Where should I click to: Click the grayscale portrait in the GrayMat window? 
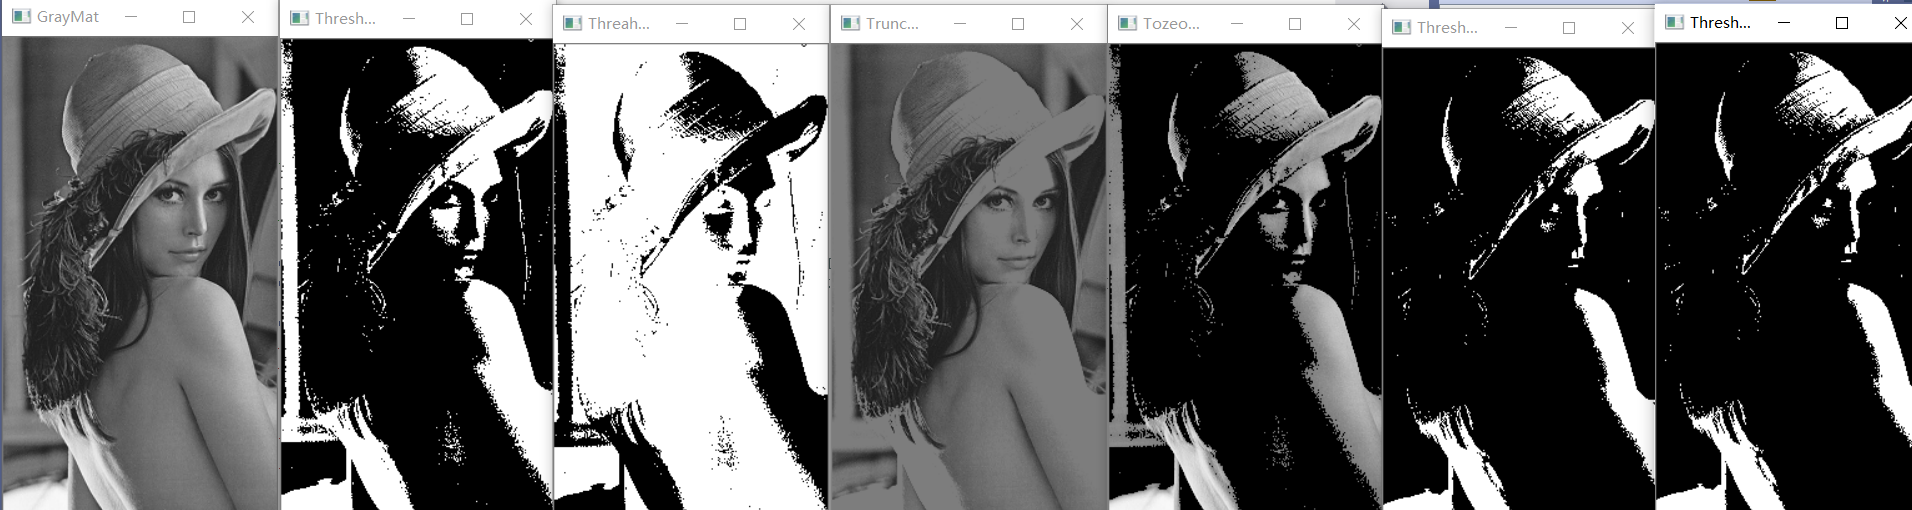(140, 272)
